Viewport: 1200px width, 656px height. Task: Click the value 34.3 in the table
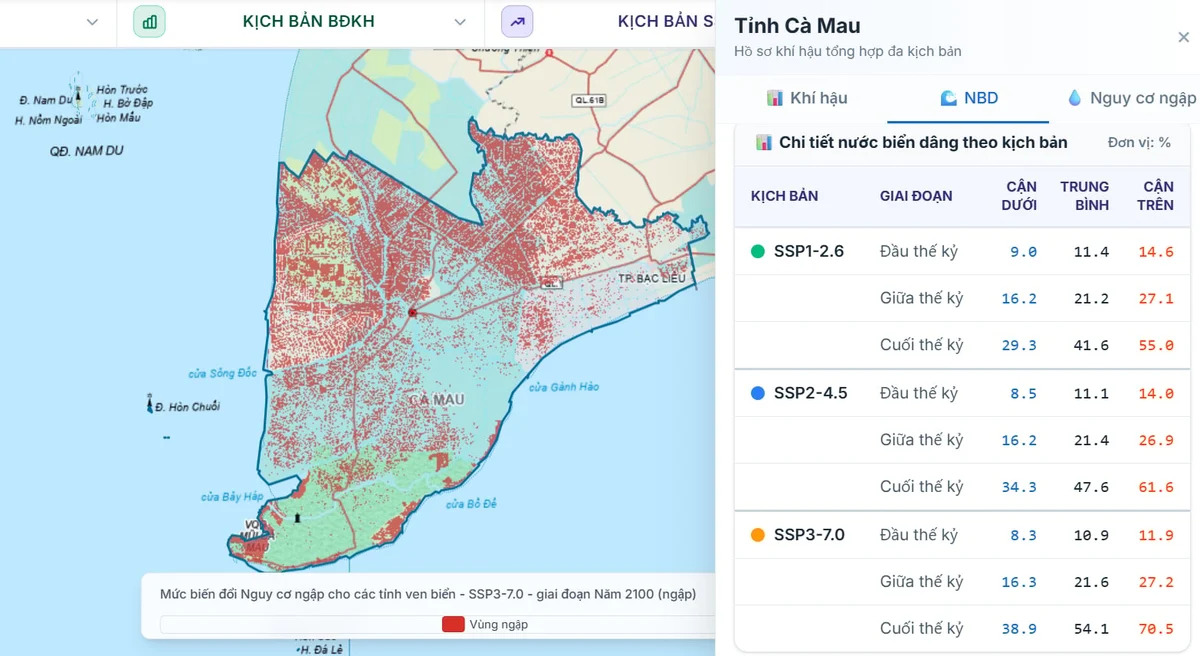coord(1019,487)
